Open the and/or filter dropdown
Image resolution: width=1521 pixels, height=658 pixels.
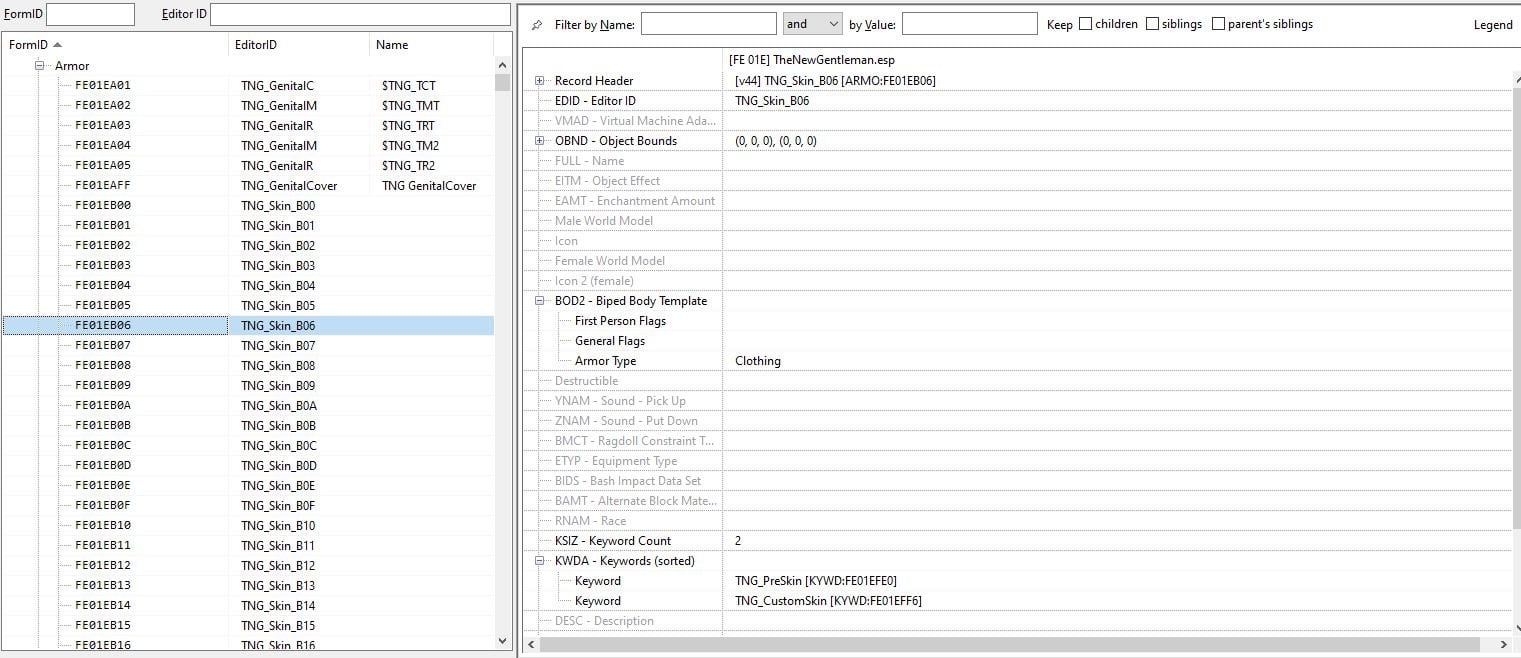click(813, 24)
